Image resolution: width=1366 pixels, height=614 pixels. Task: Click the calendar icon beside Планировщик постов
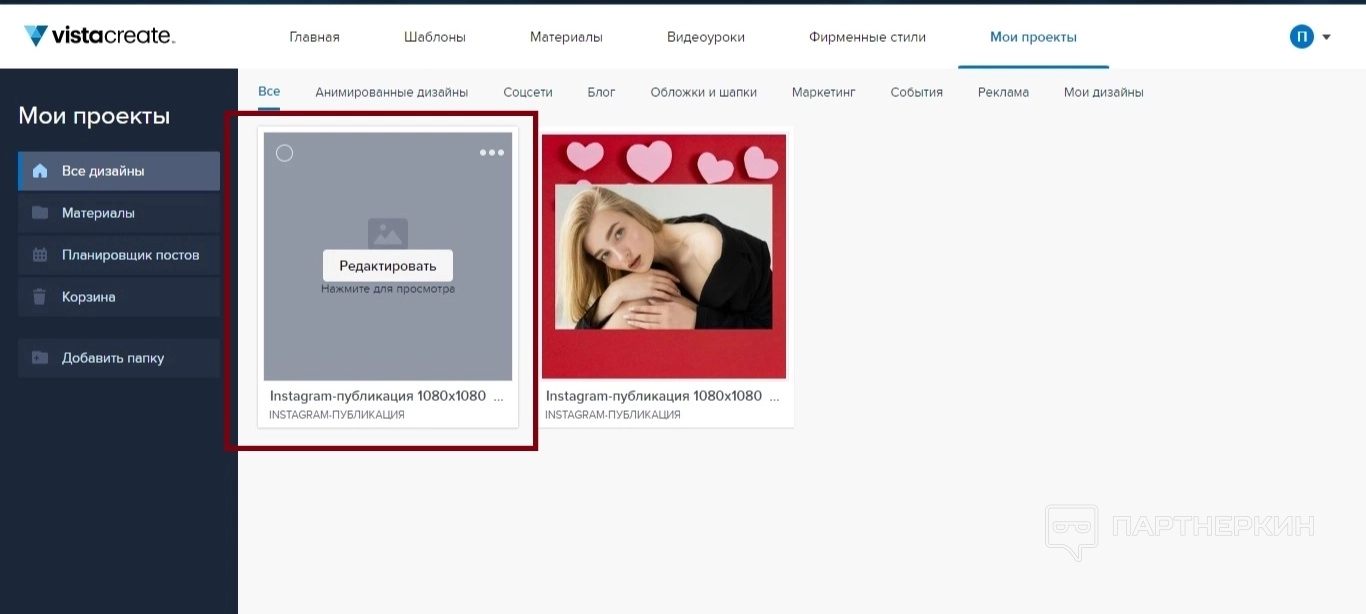[x=40, y=255]
